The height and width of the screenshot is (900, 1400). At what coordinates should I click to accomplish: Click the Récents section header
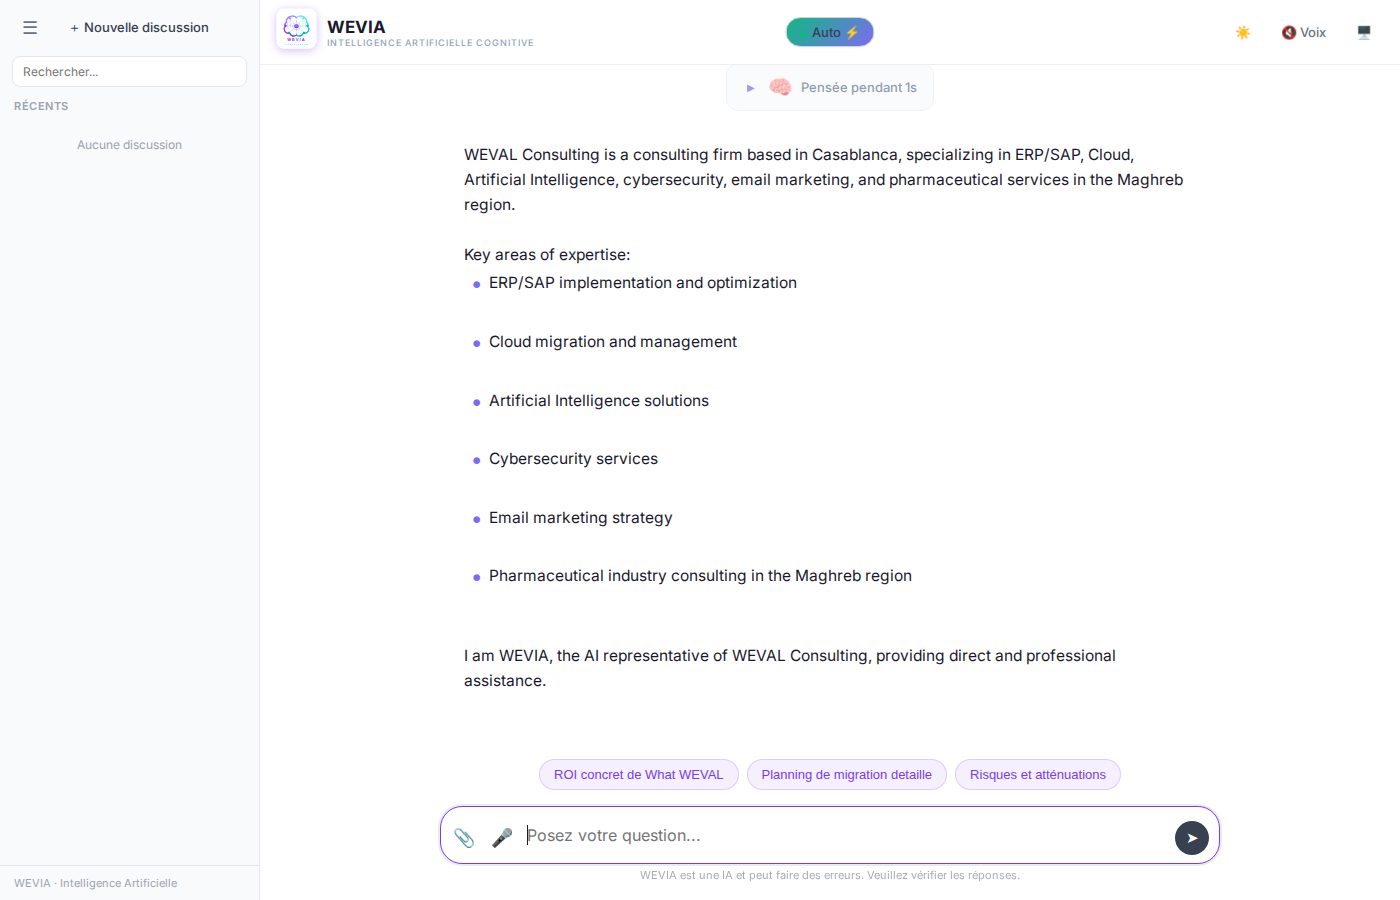pyautogui.click(x=41, y=106)
